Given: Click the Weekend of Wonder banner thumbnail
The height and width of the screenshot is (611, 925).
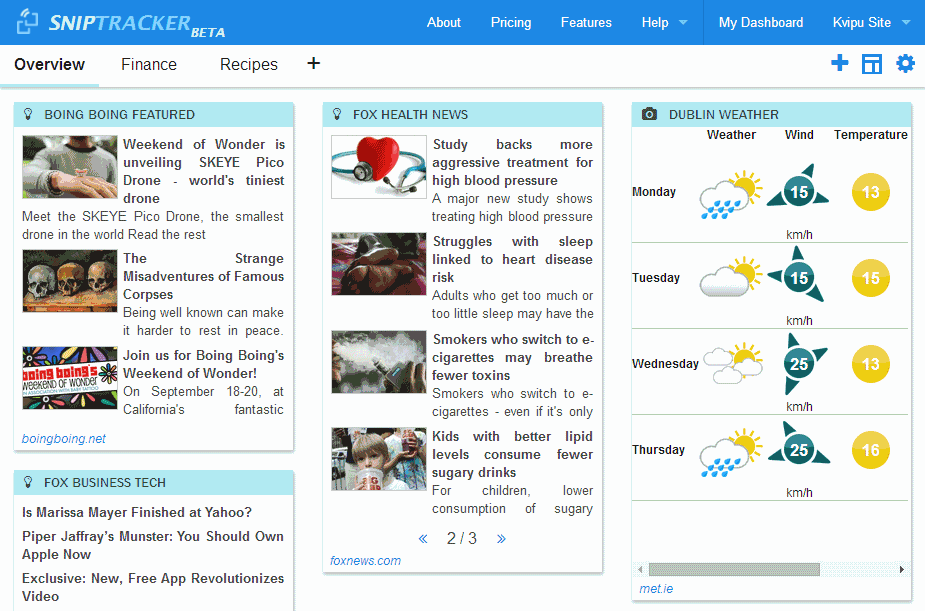Looking at the screenshot, I should pos(70,377).
